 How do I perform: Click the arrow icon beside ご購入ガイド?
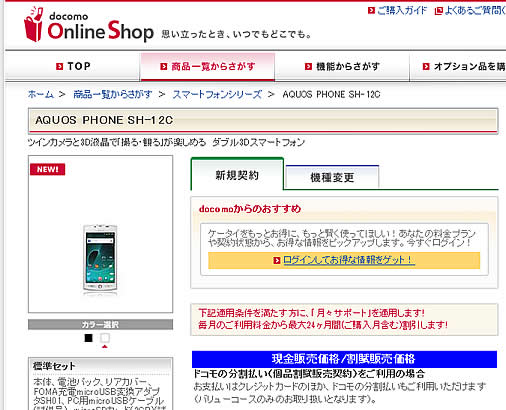coord(371,11)
